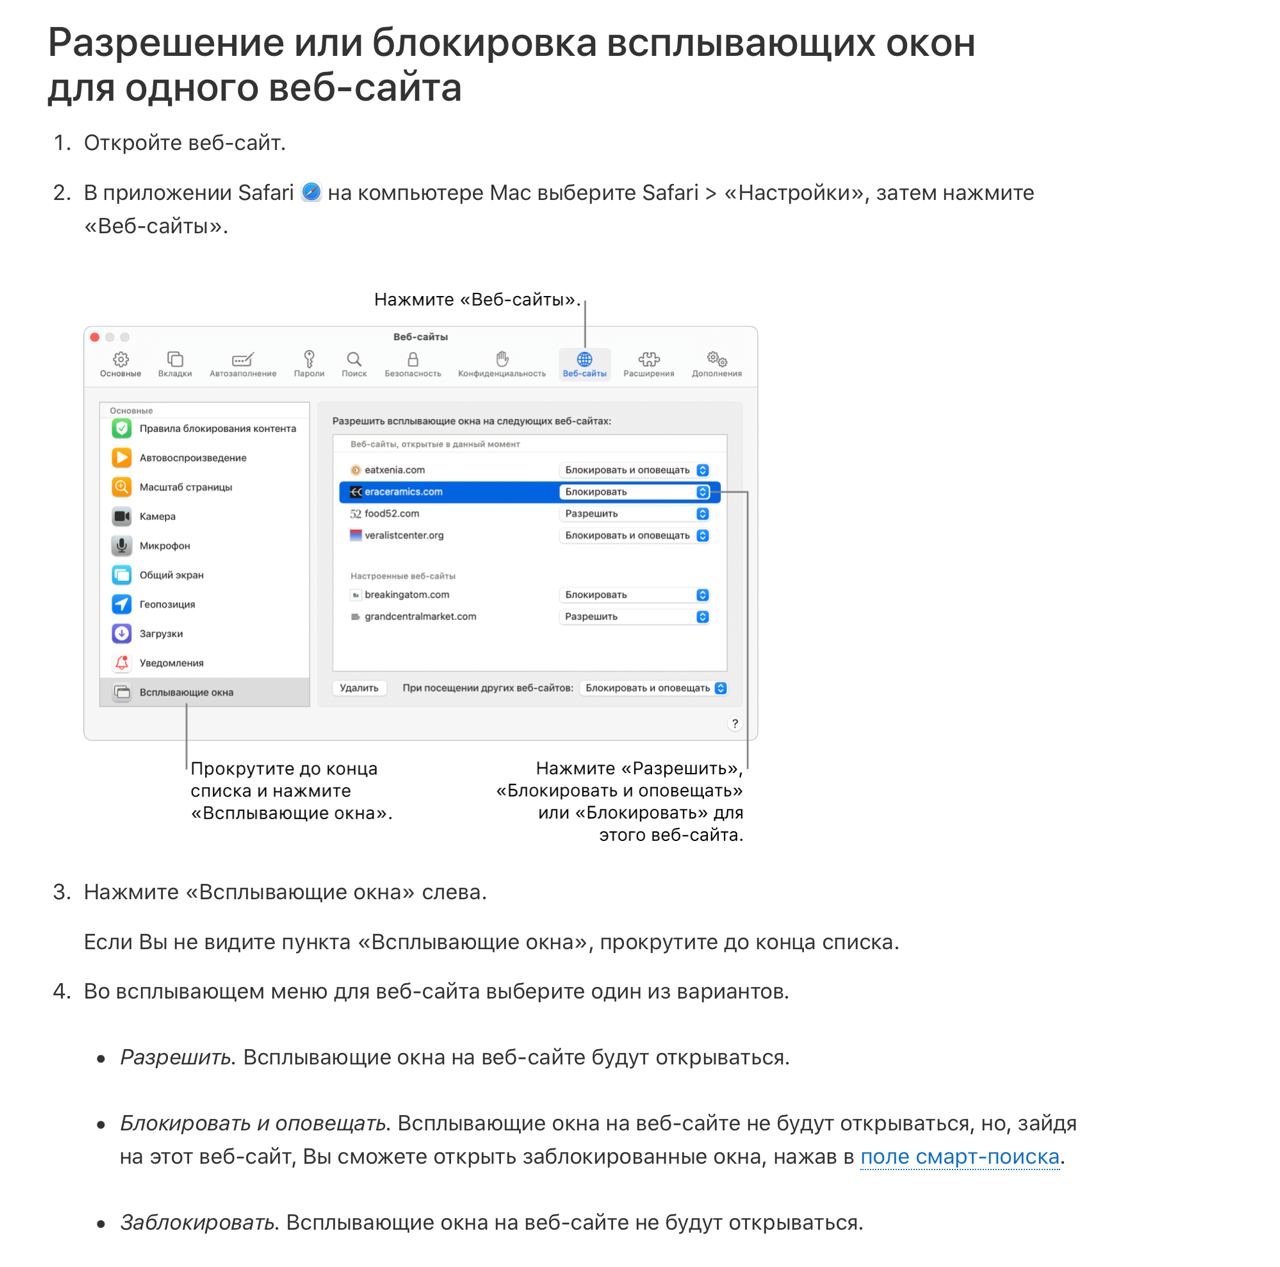
Task: Click the Откройте веб-сайт step text
Action: click(185, 143)
